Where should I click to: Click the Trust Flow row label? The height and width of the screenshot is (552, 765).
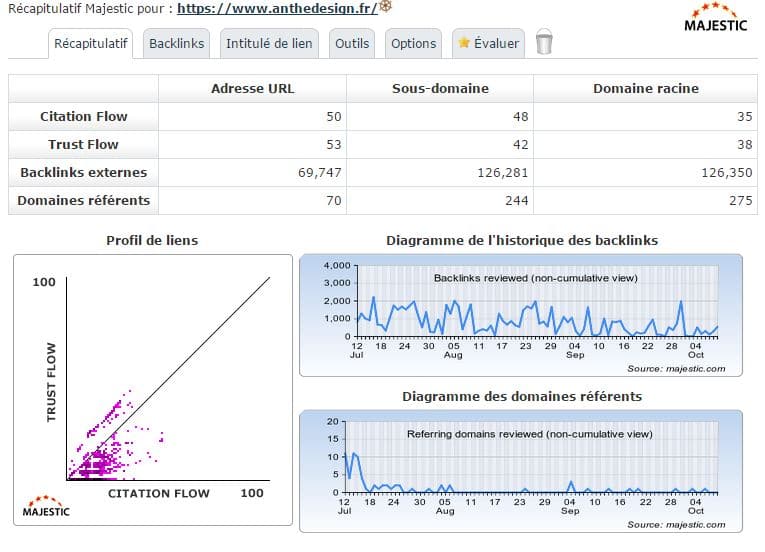tap(83, 144)
